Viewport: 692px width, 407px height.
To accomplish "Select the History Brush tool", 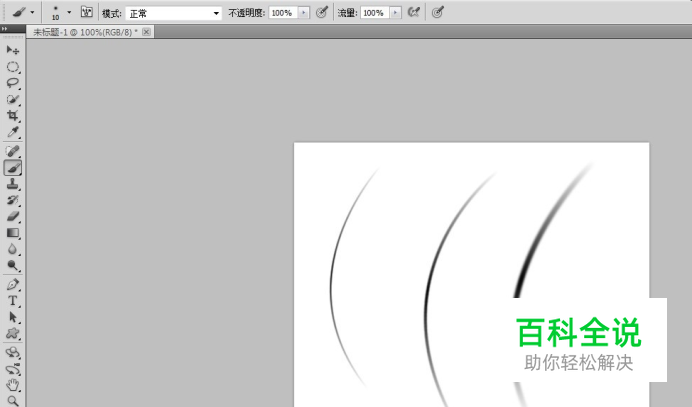I will coord(12,200).
